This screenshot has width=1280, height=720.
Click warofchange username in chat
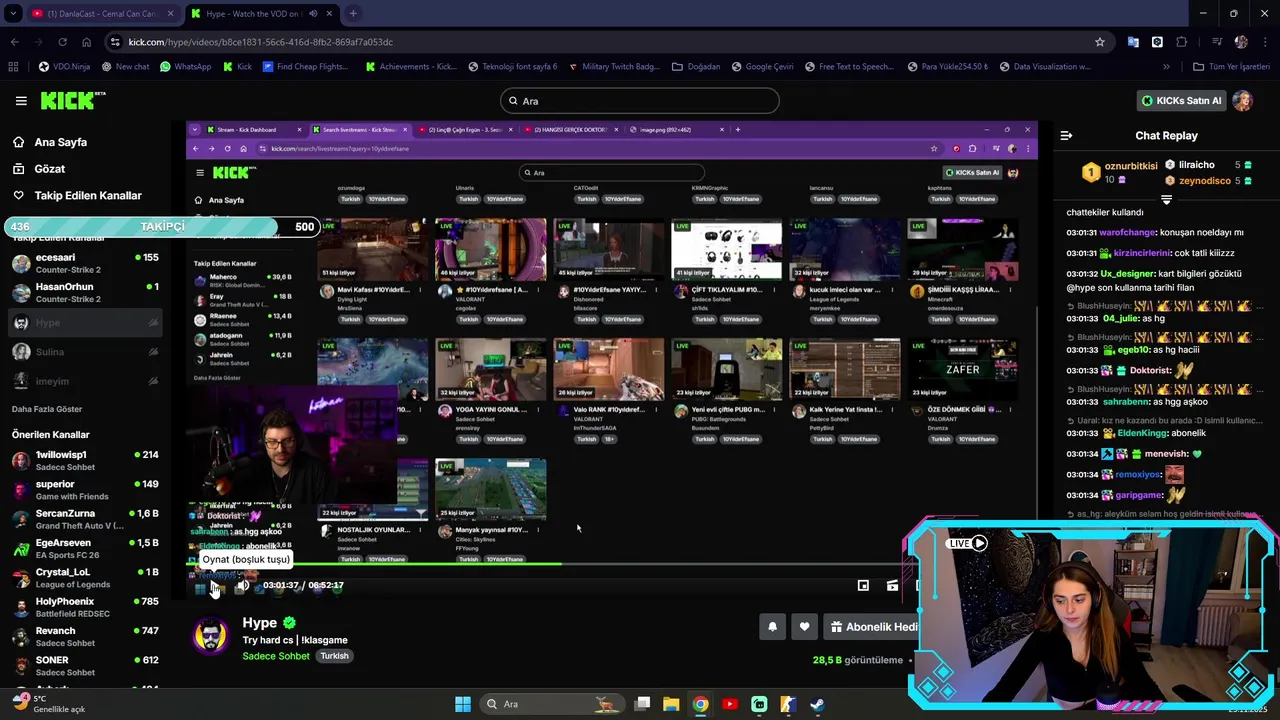(x=1127, y=232)
